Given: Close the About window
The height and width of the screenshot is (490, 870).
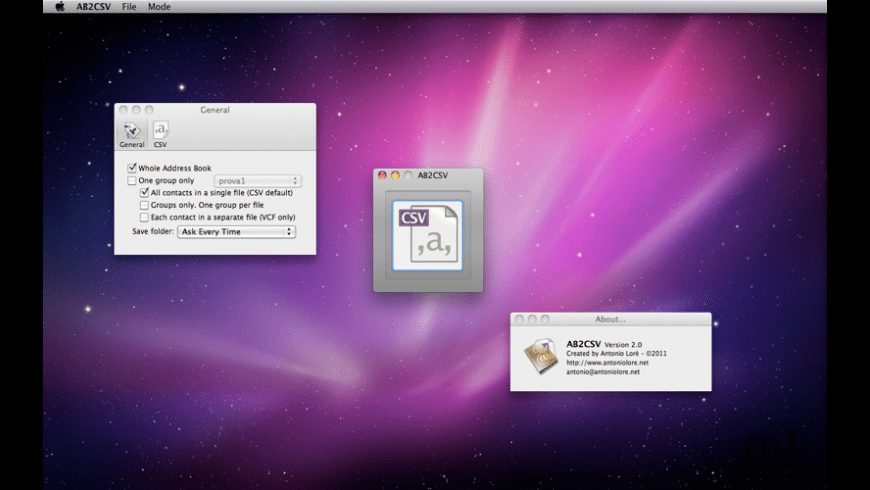Looking at the screenshot, I should pyautogui.click(x=519, y=319).
